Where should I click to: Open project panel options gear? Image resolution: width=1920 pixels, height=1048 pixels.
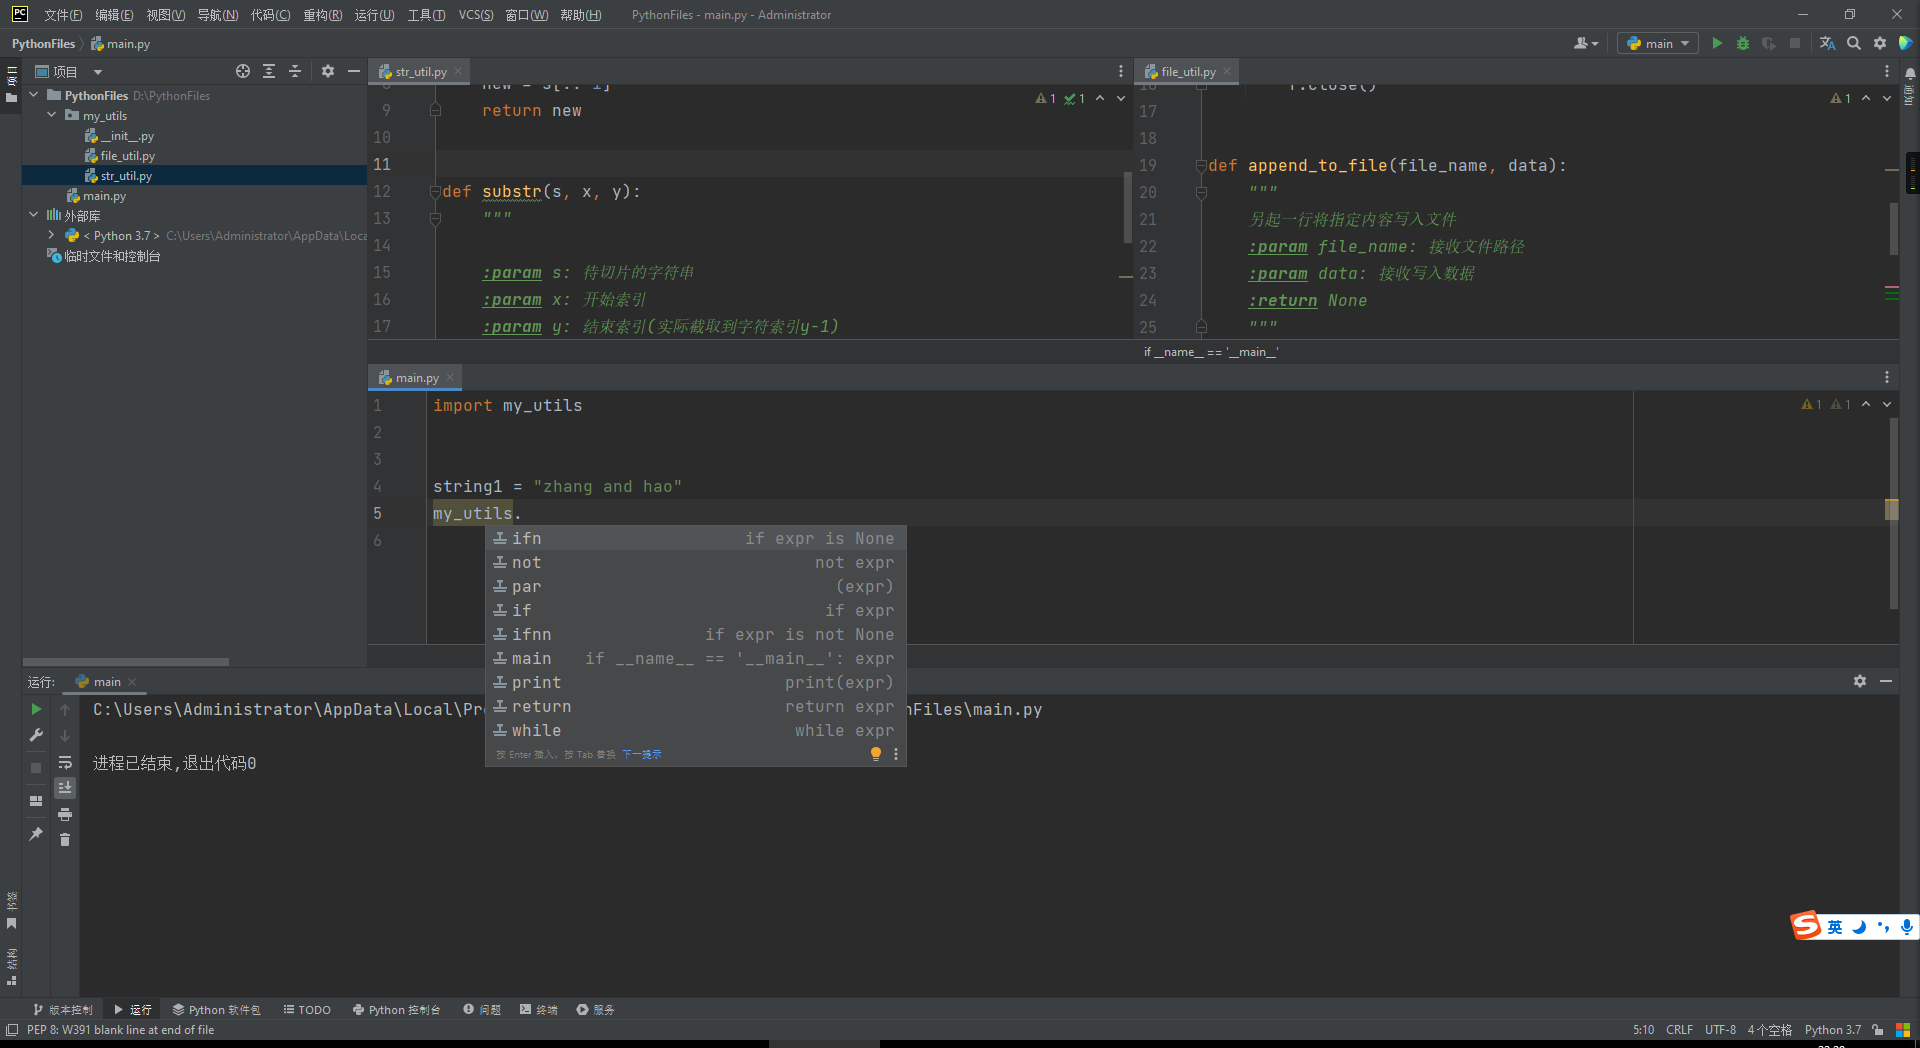[328, 71]
